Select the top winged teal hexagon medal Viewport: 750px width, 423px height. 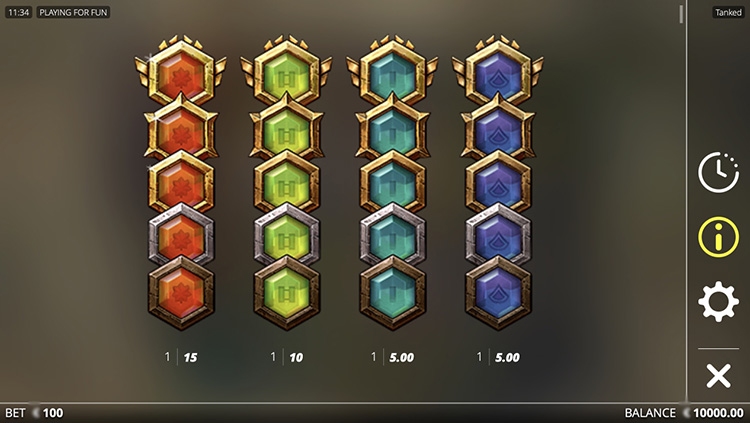click(392, 71)
